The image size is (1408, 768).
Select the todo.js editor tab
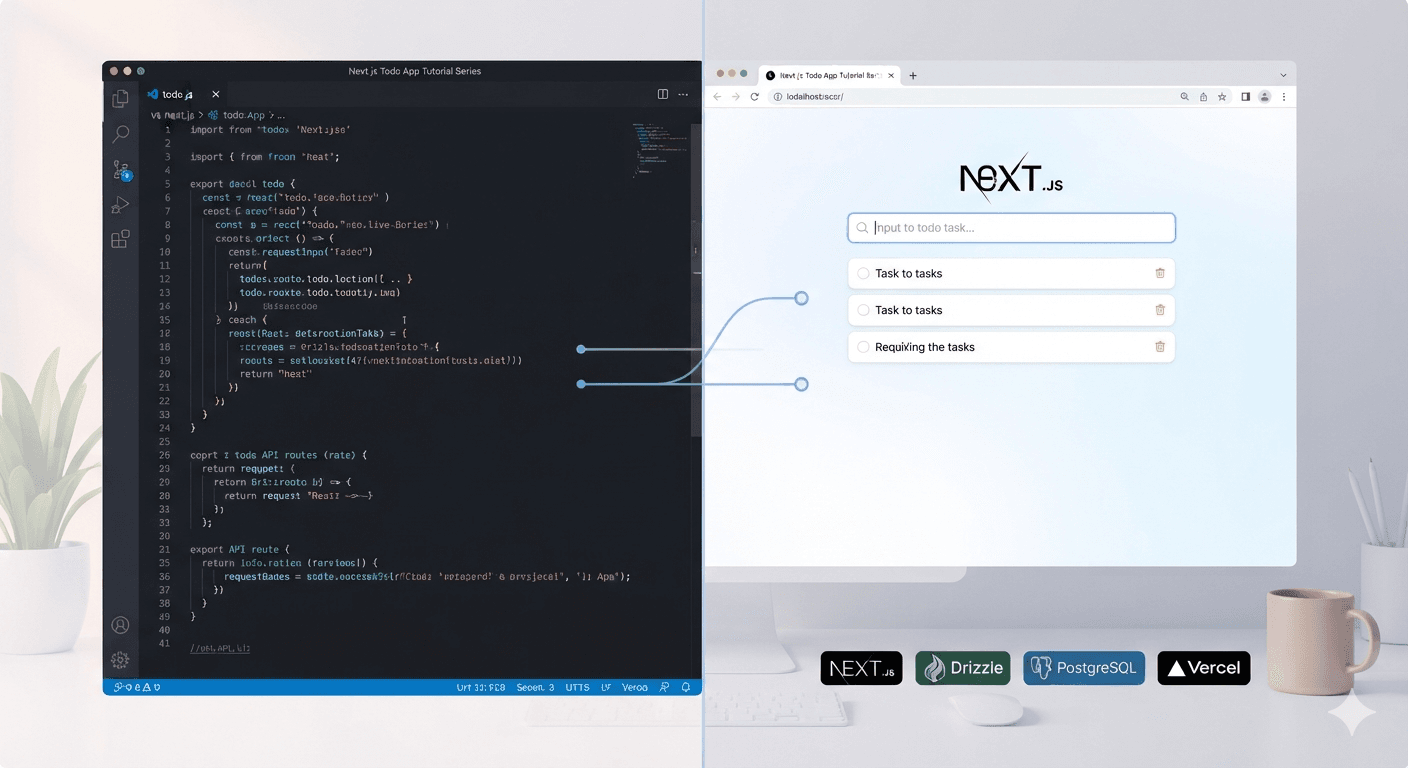(x=184, y=94)
